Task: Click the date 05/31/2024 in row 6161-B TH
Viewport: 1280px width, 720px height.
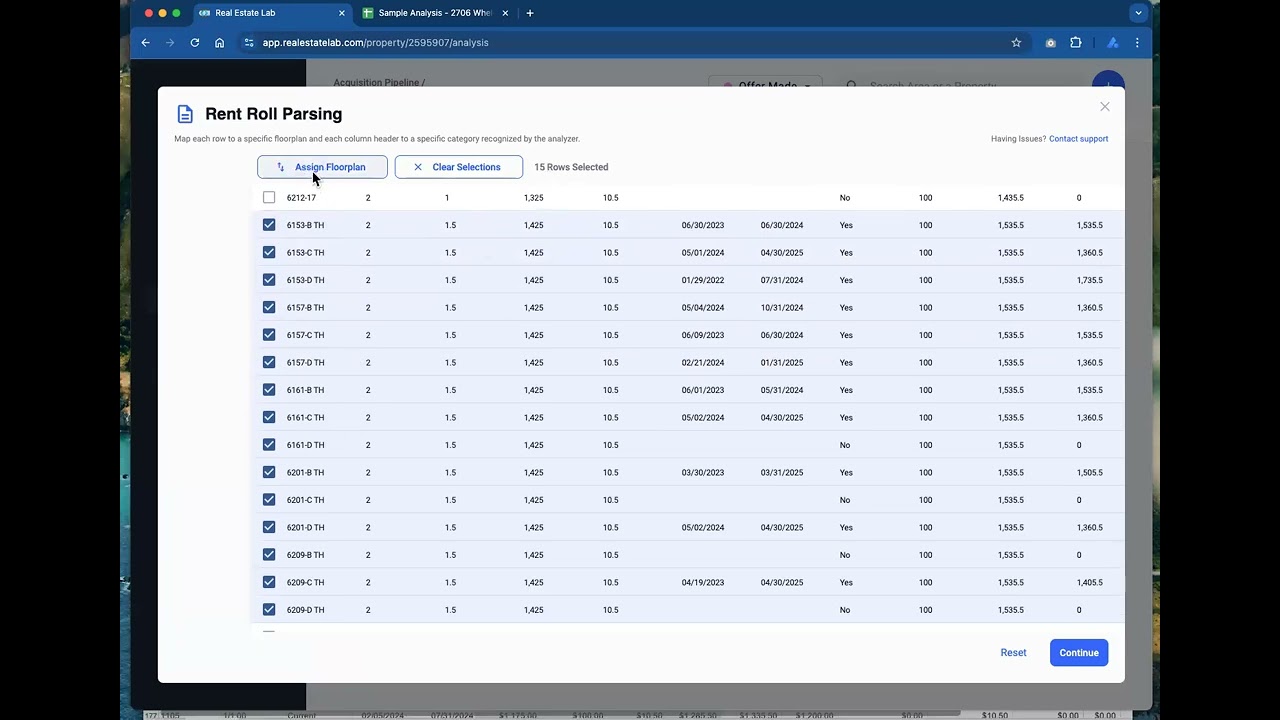Action: pyautogui.click(x=782, y=390)
